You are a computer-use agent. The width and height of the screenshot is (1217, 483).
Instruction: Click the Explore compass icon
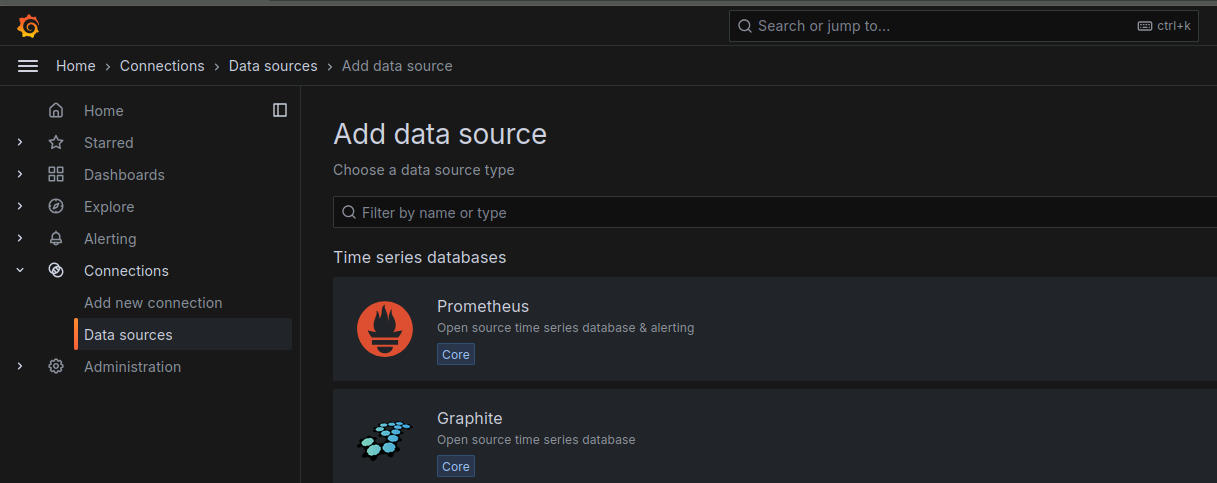pyautogui.click(x=56, y=207)
